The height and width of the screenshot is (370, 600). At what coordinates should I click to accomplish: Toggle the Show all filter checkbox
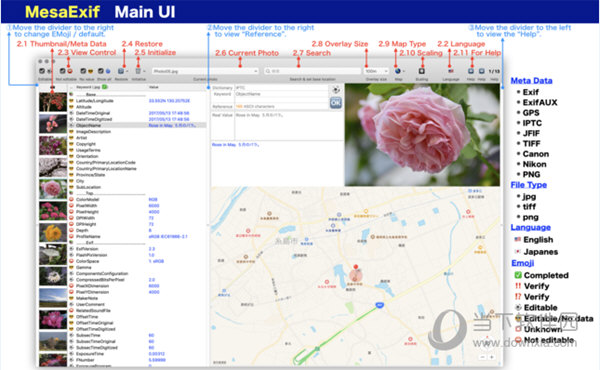click(x=101, y=71)
